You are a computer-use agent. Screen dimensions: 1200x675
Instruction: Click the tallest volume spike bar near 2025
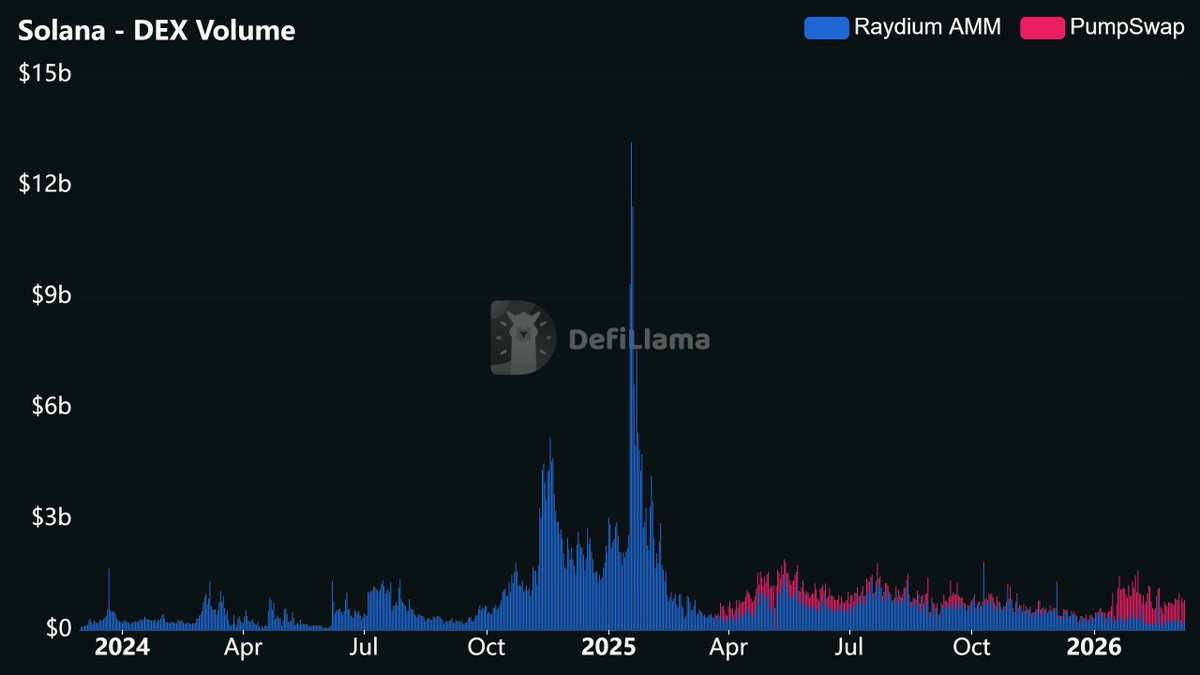coord(631,385)
